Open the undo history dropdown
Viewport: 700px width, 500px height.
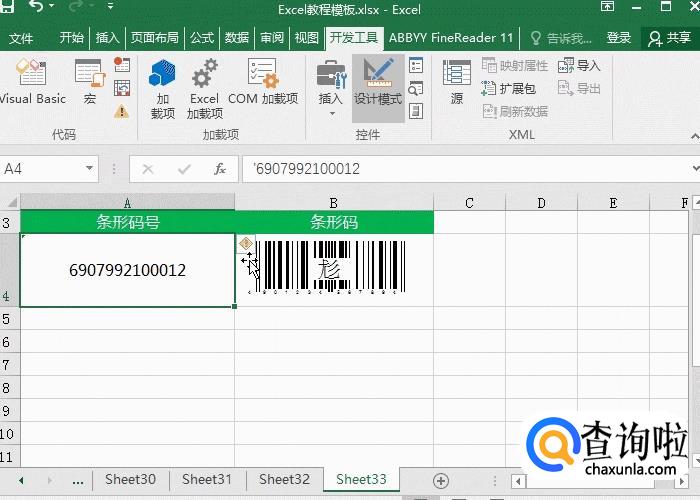click(x=51, y=6)
